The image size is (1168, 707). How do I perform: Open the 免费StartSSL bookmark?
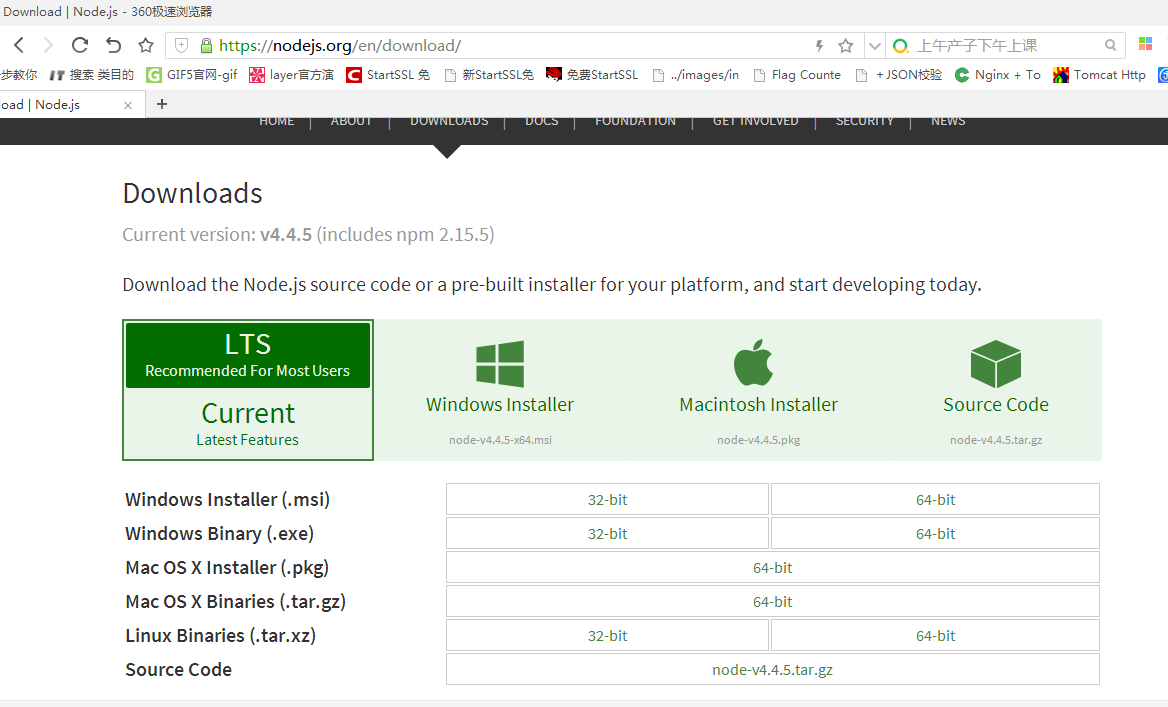(x=592, y=74)
